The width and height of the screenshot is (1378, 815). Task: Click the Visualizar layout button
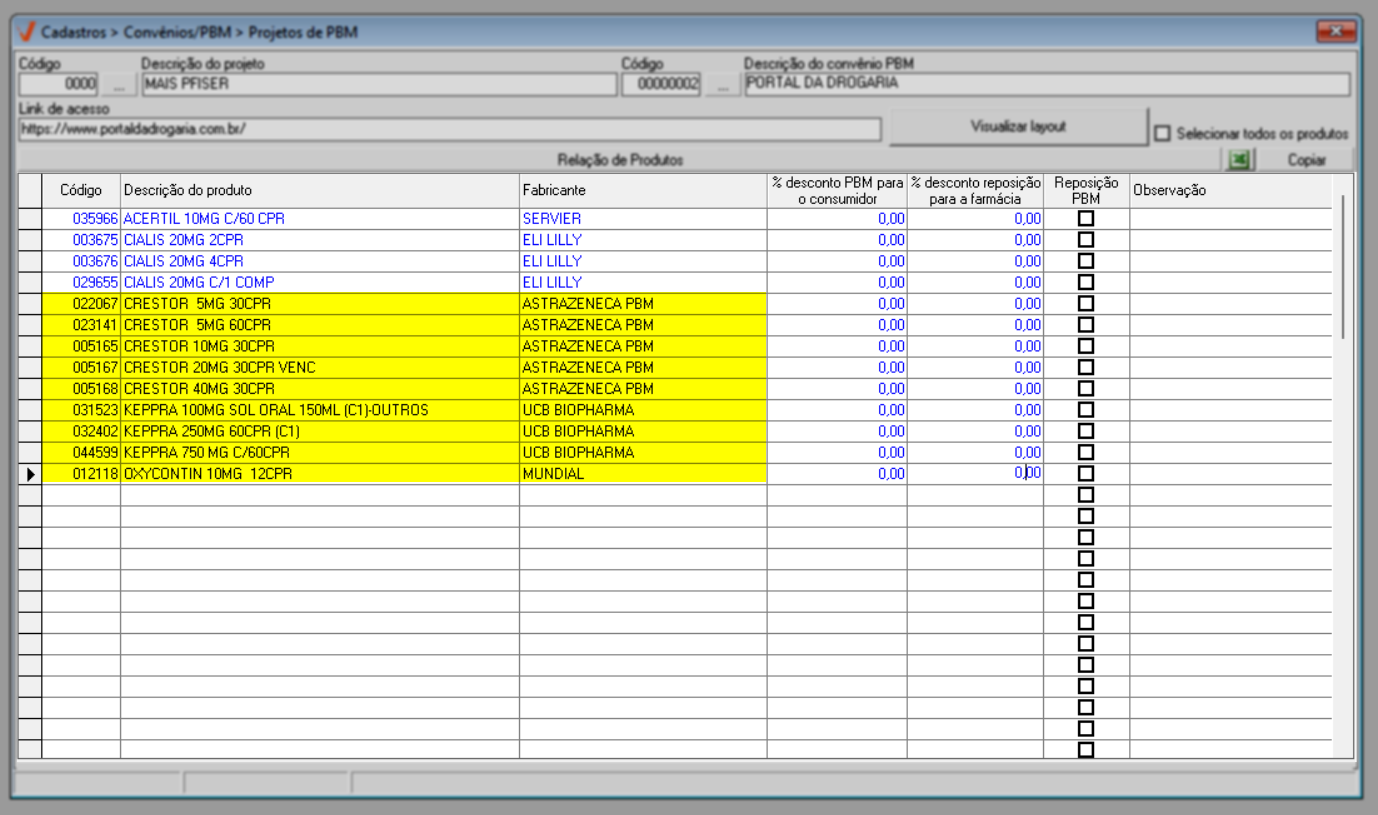1018,127
